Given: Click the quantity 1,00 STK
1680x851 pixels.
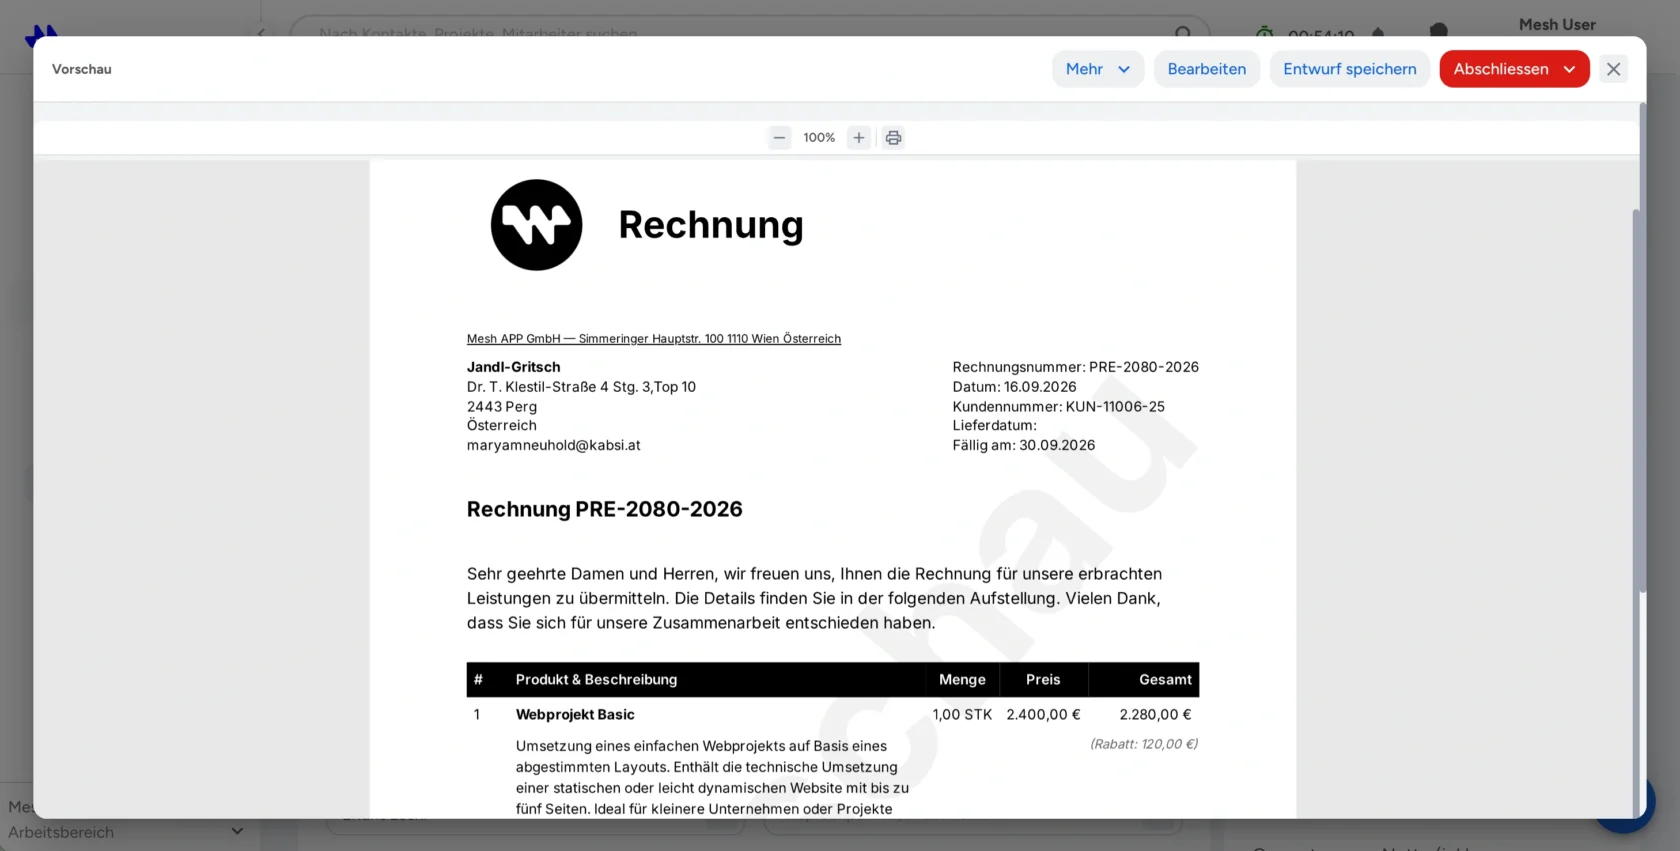Looking at the screenshot, I should 962,715.
